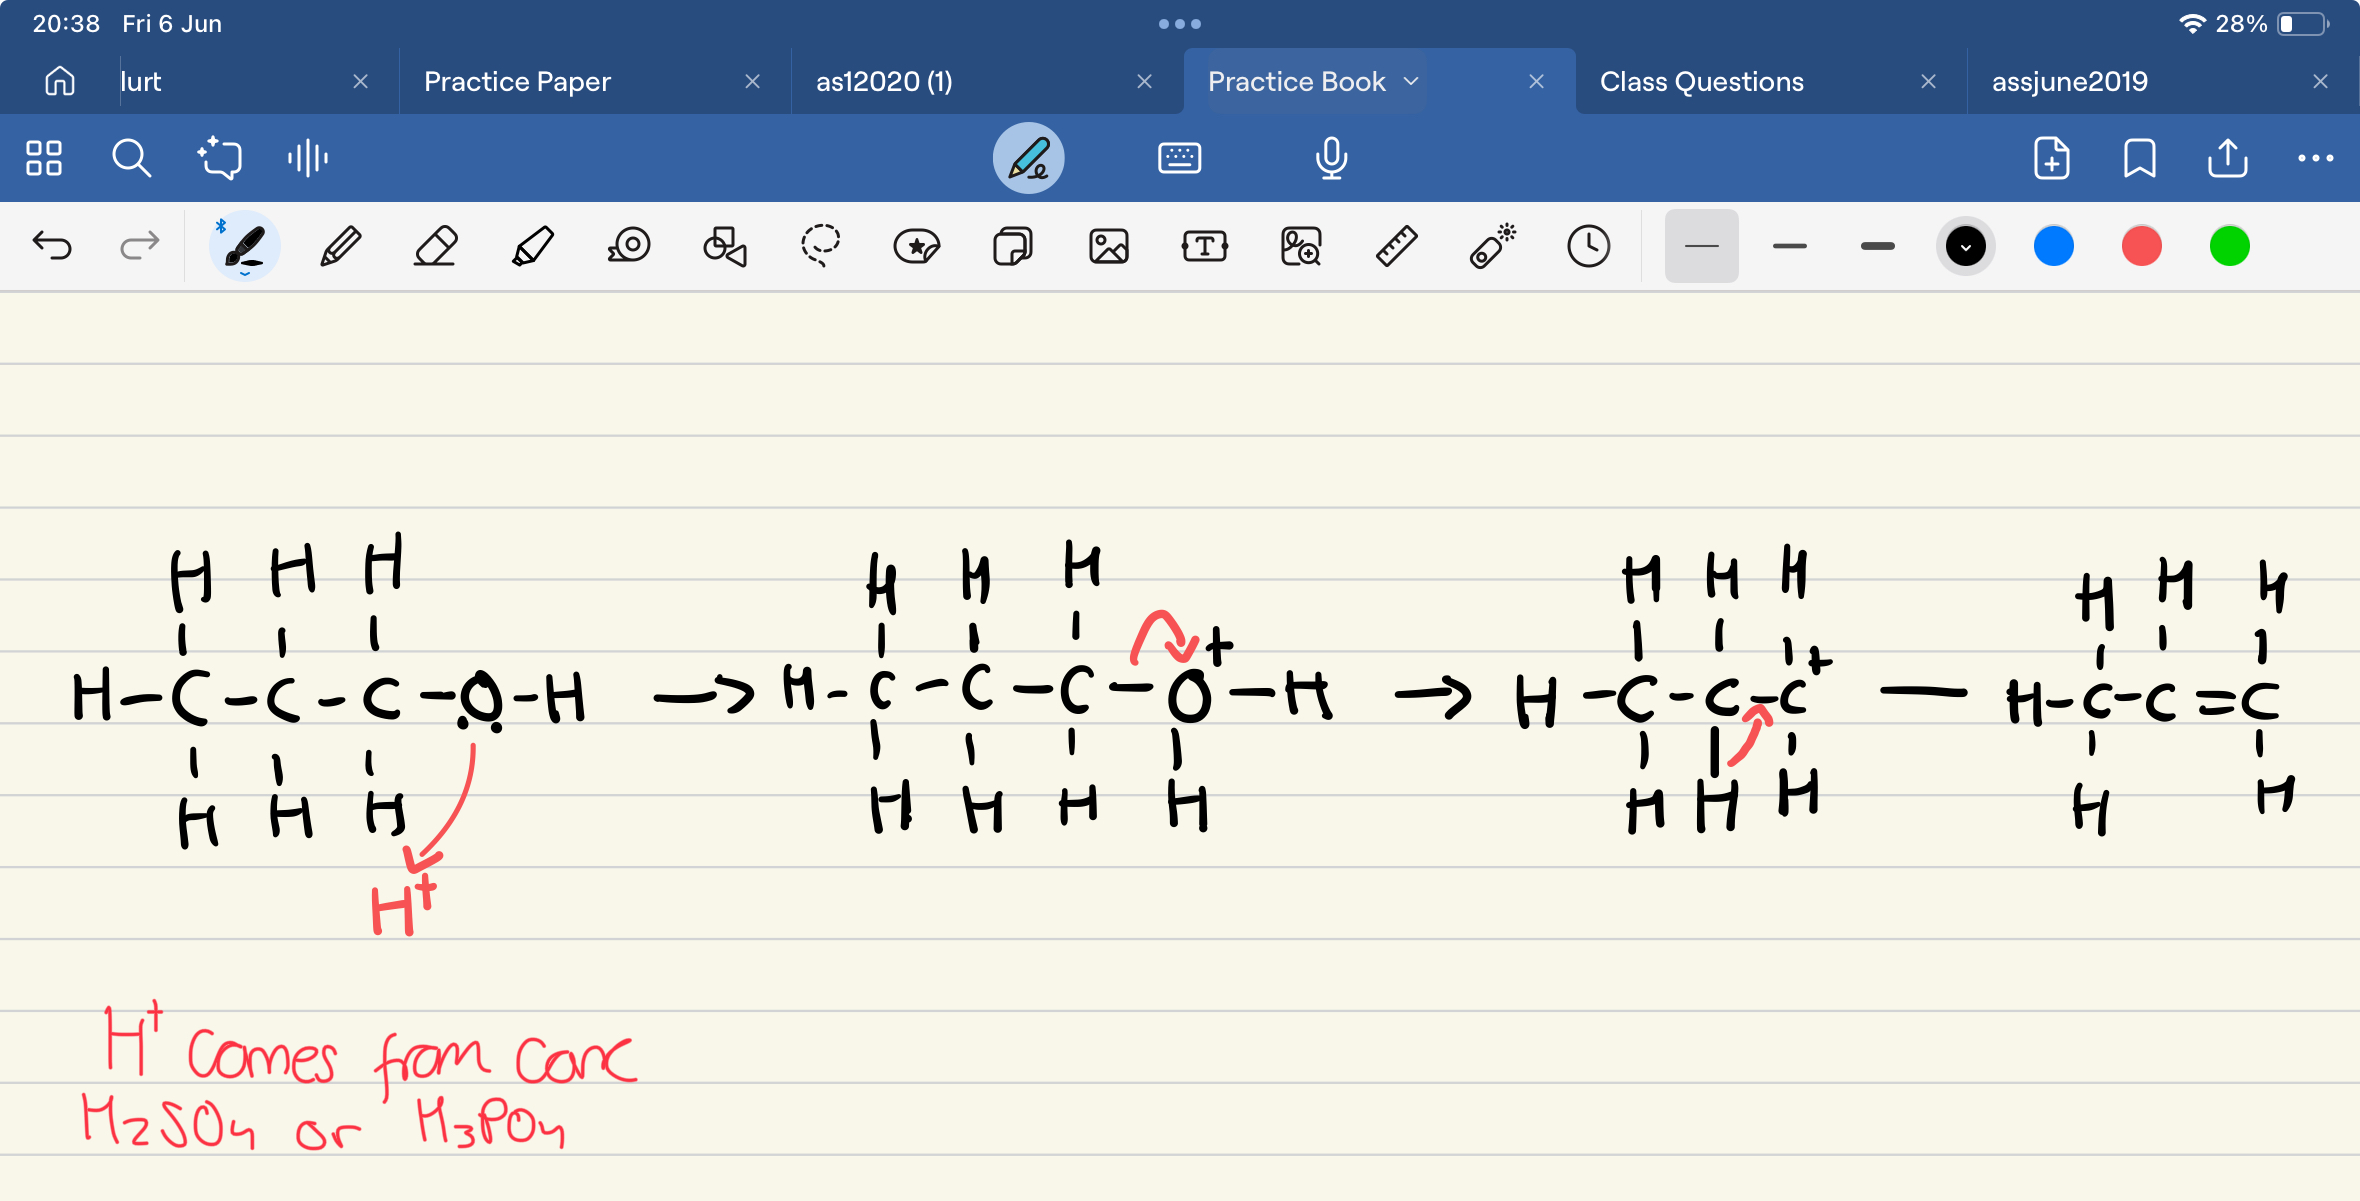Toggle the pen drawing mode button
The width and height of the screenshot is (2360, 1201).
tap(1028, 158)
